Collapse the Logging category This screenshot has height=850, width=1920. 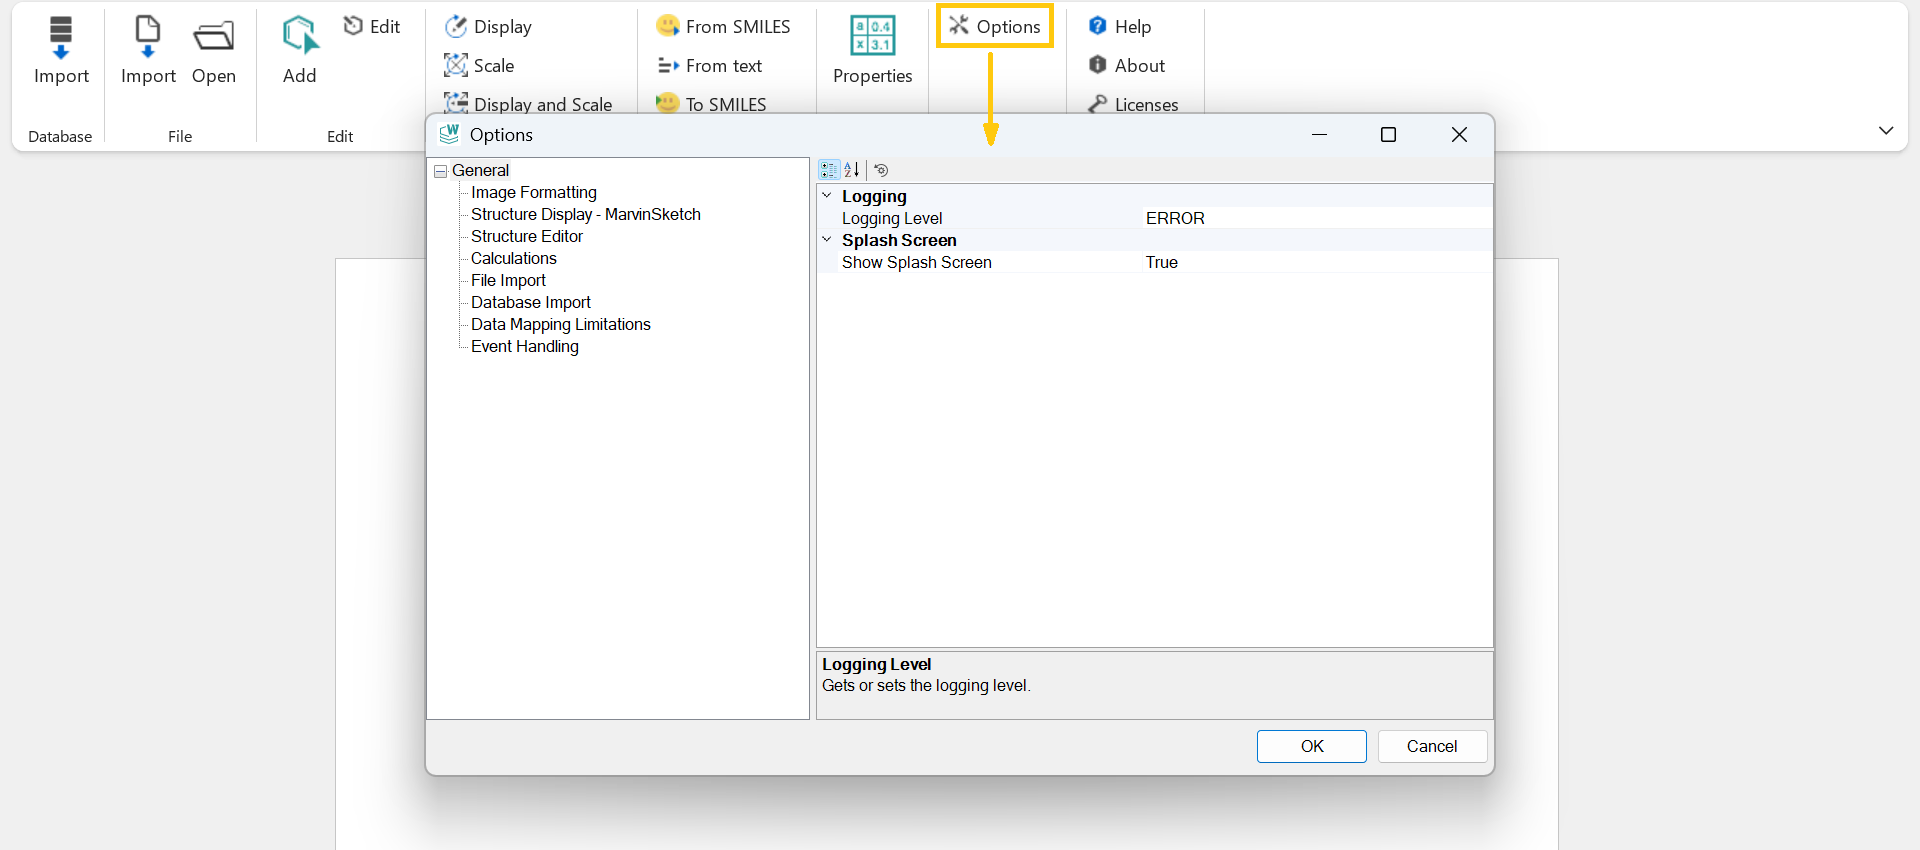pos(827,196)
